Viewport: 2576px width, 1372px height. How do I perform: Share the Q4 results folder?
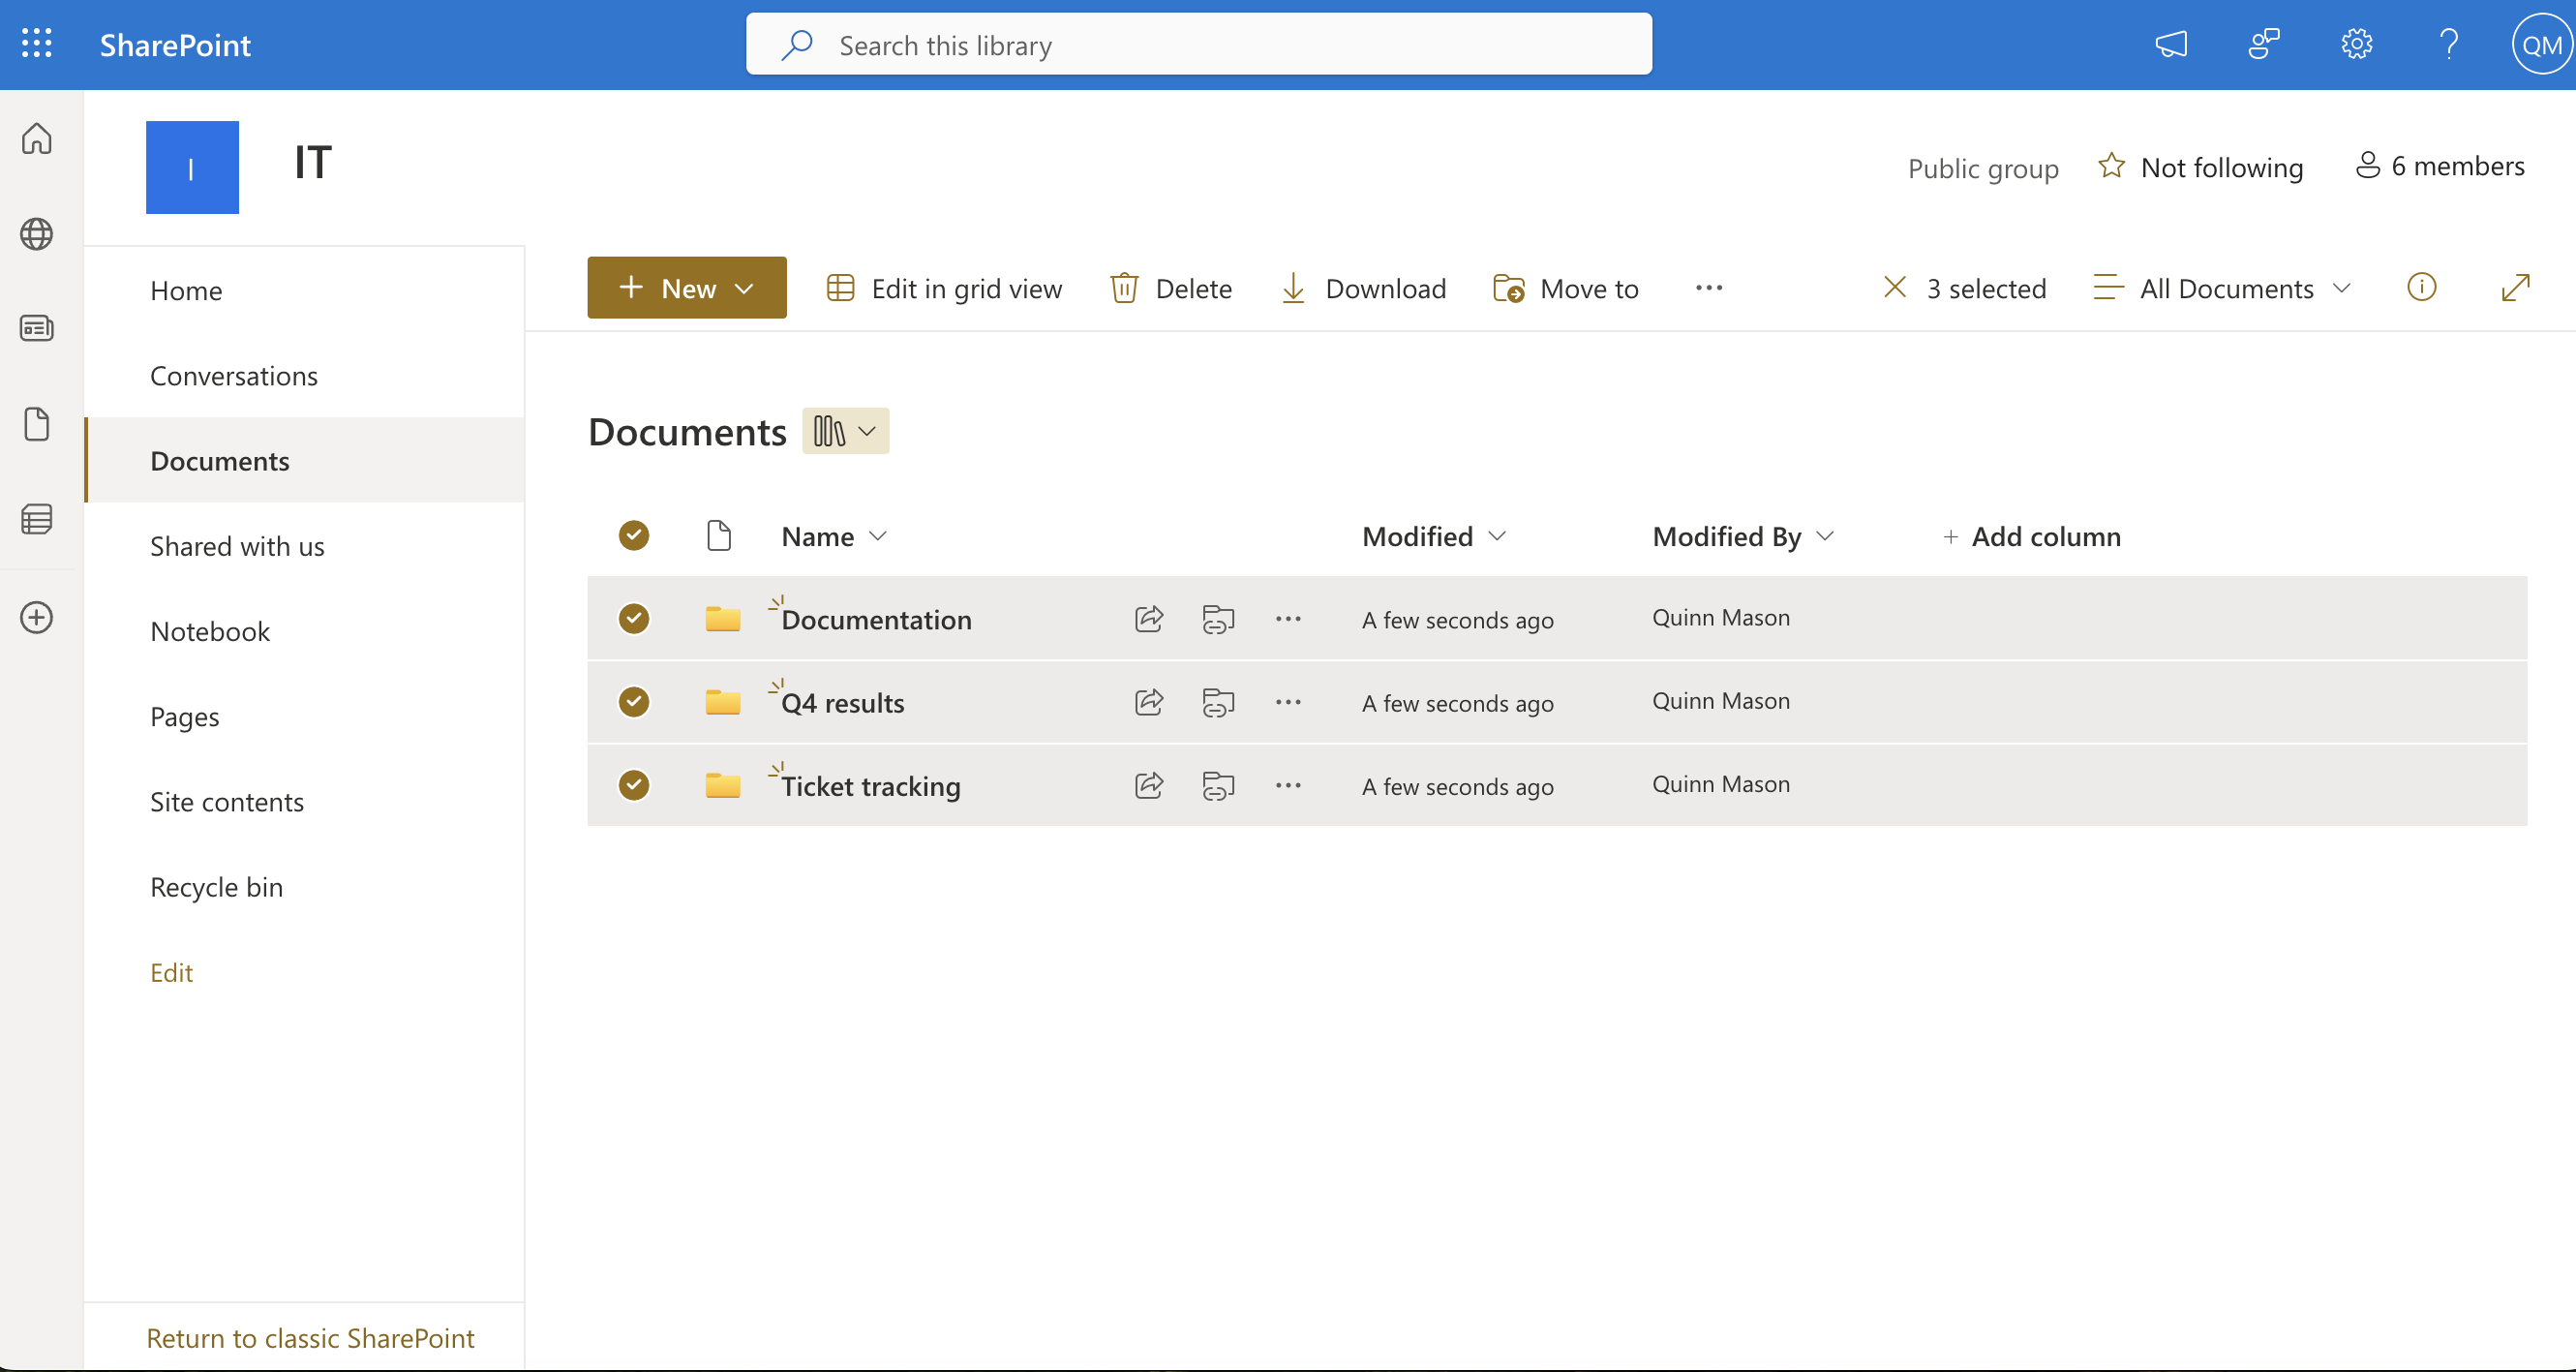click(x=1149, y=702)
